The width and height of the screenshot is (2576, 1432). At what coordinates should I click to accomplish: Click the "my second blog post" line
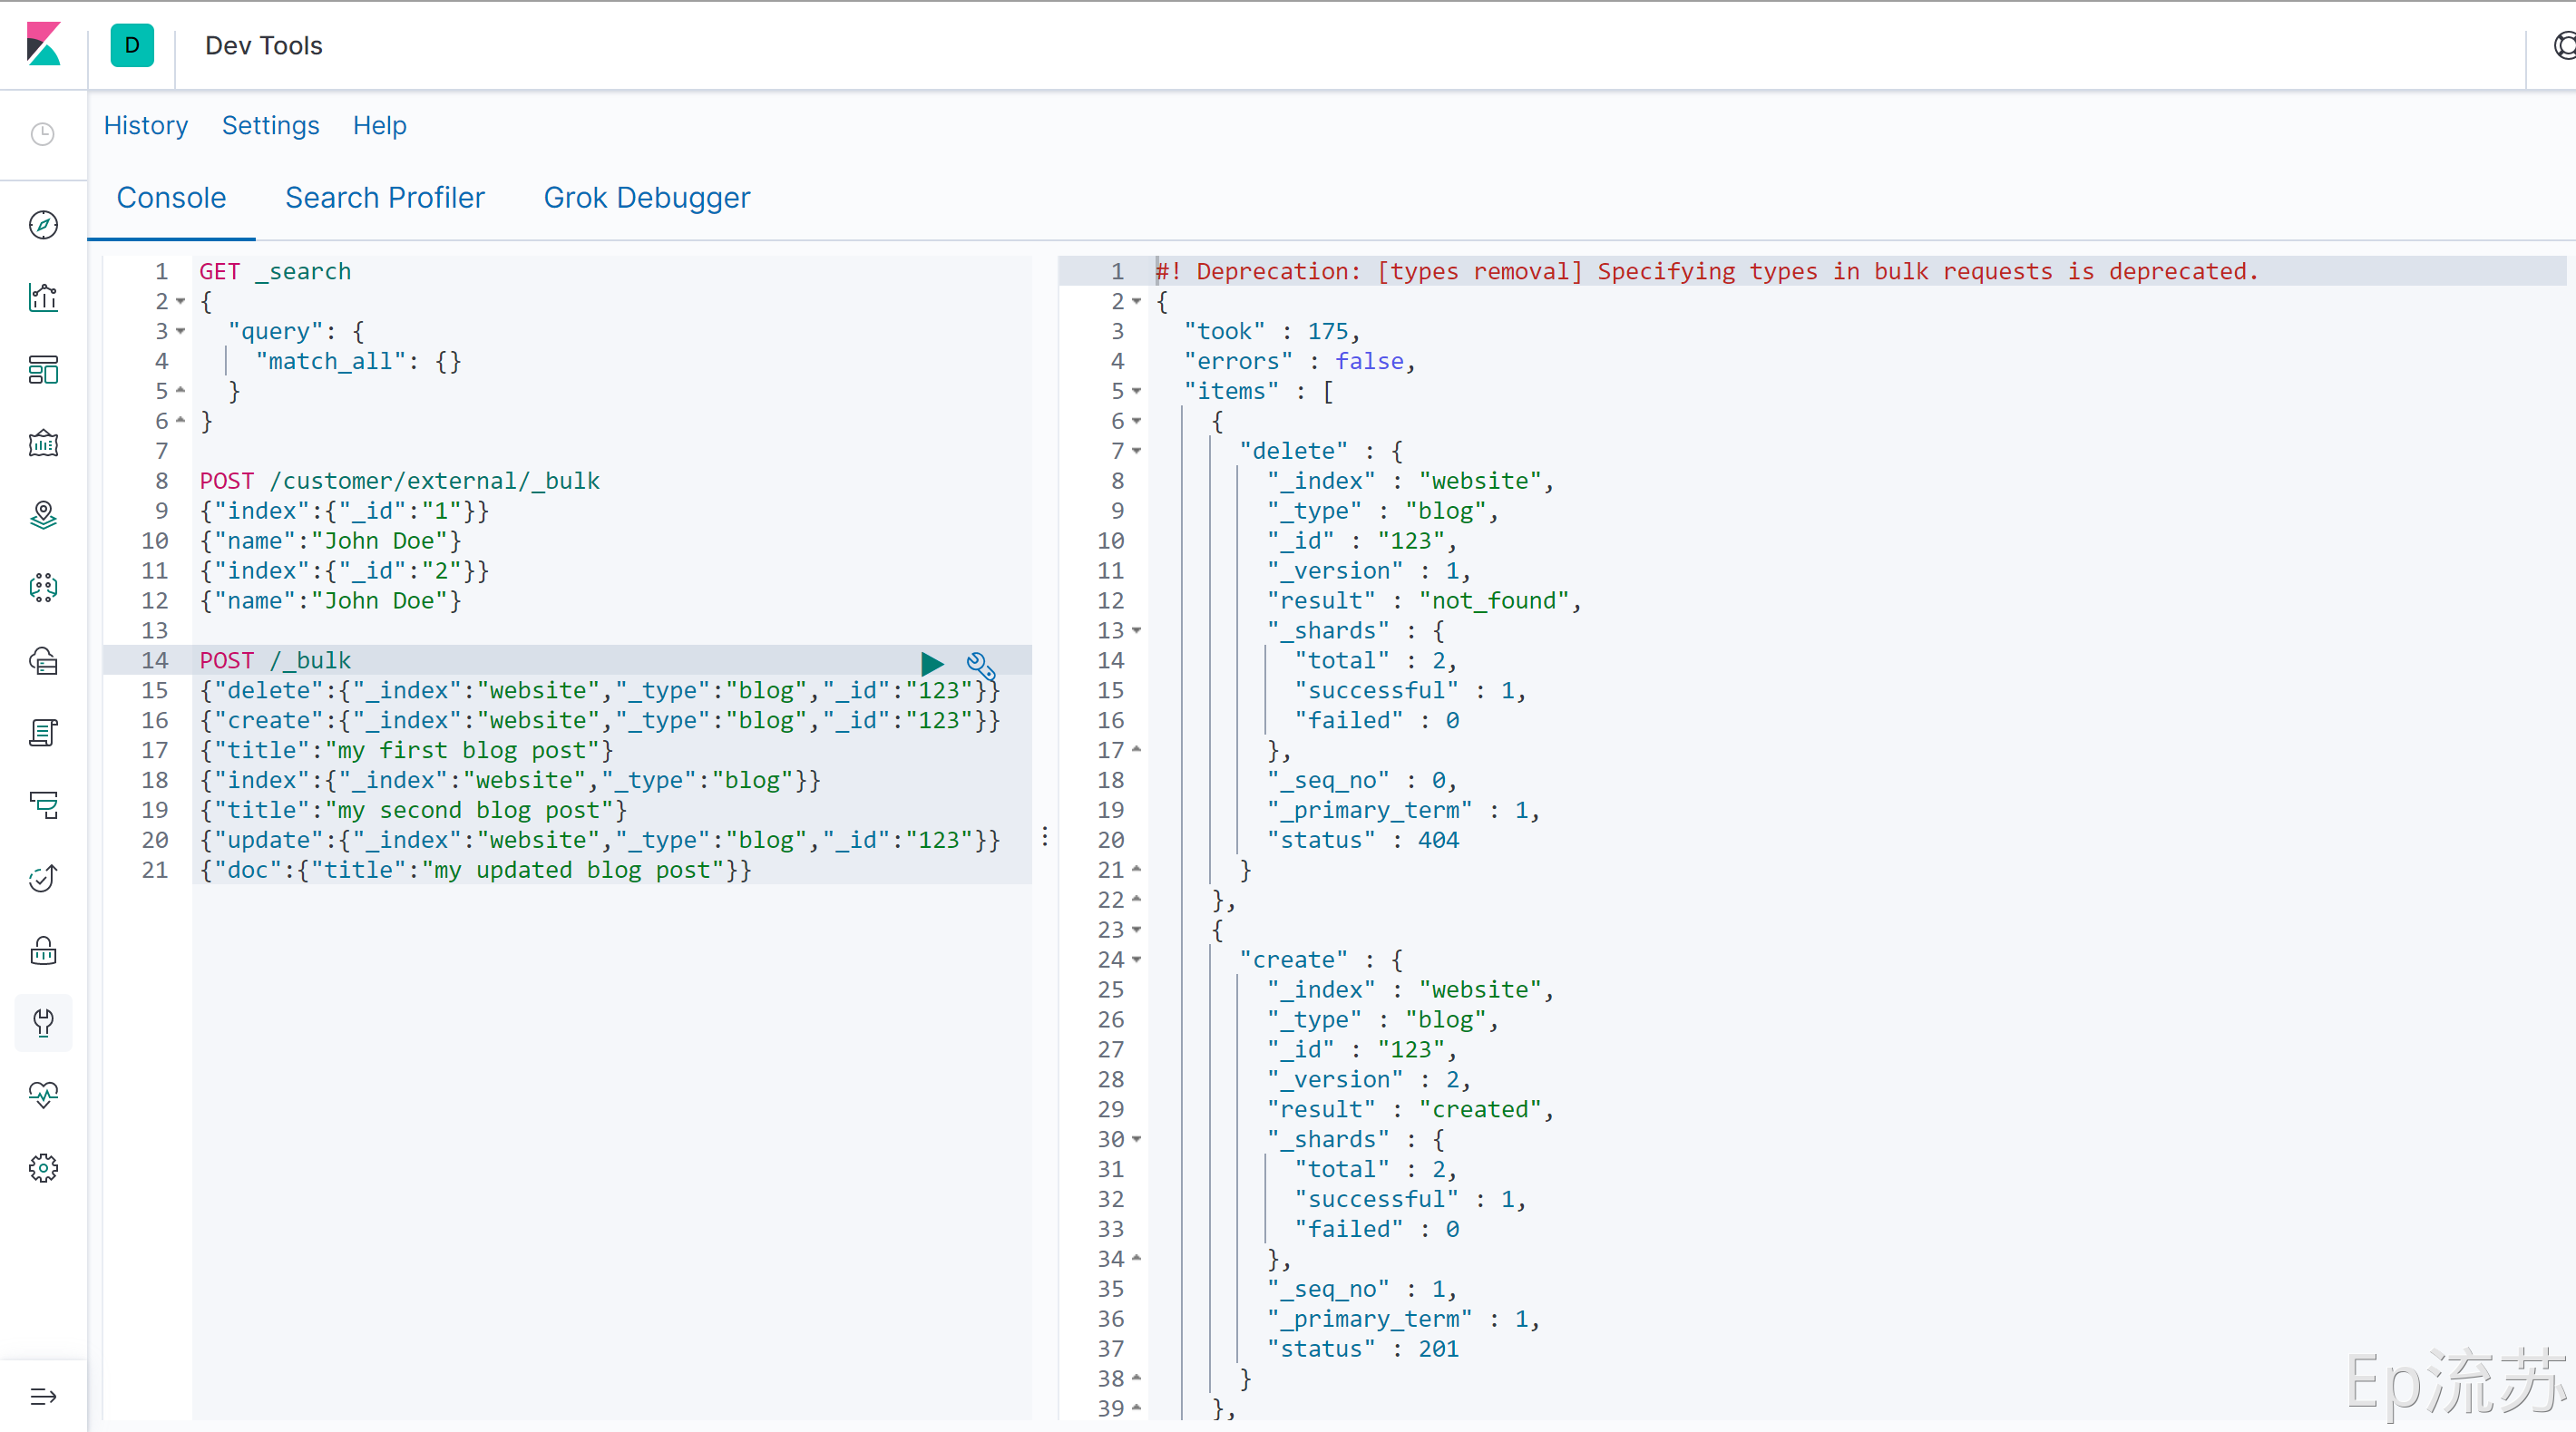coord(413,810)
